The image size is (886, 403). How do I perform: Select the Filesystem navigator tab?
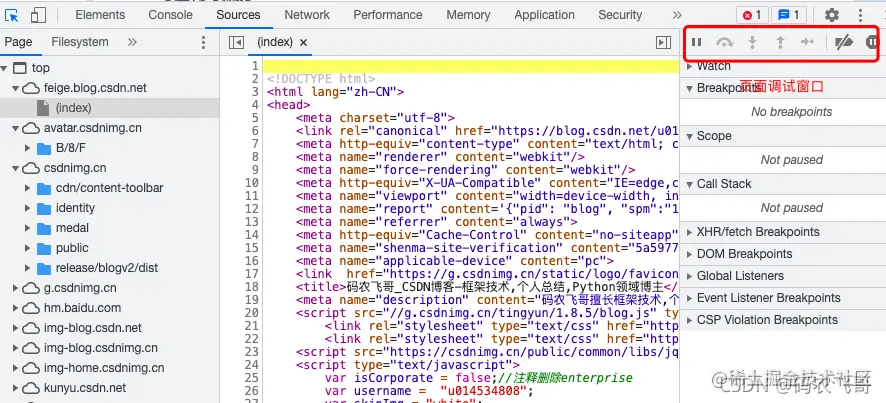coord(80,42)
